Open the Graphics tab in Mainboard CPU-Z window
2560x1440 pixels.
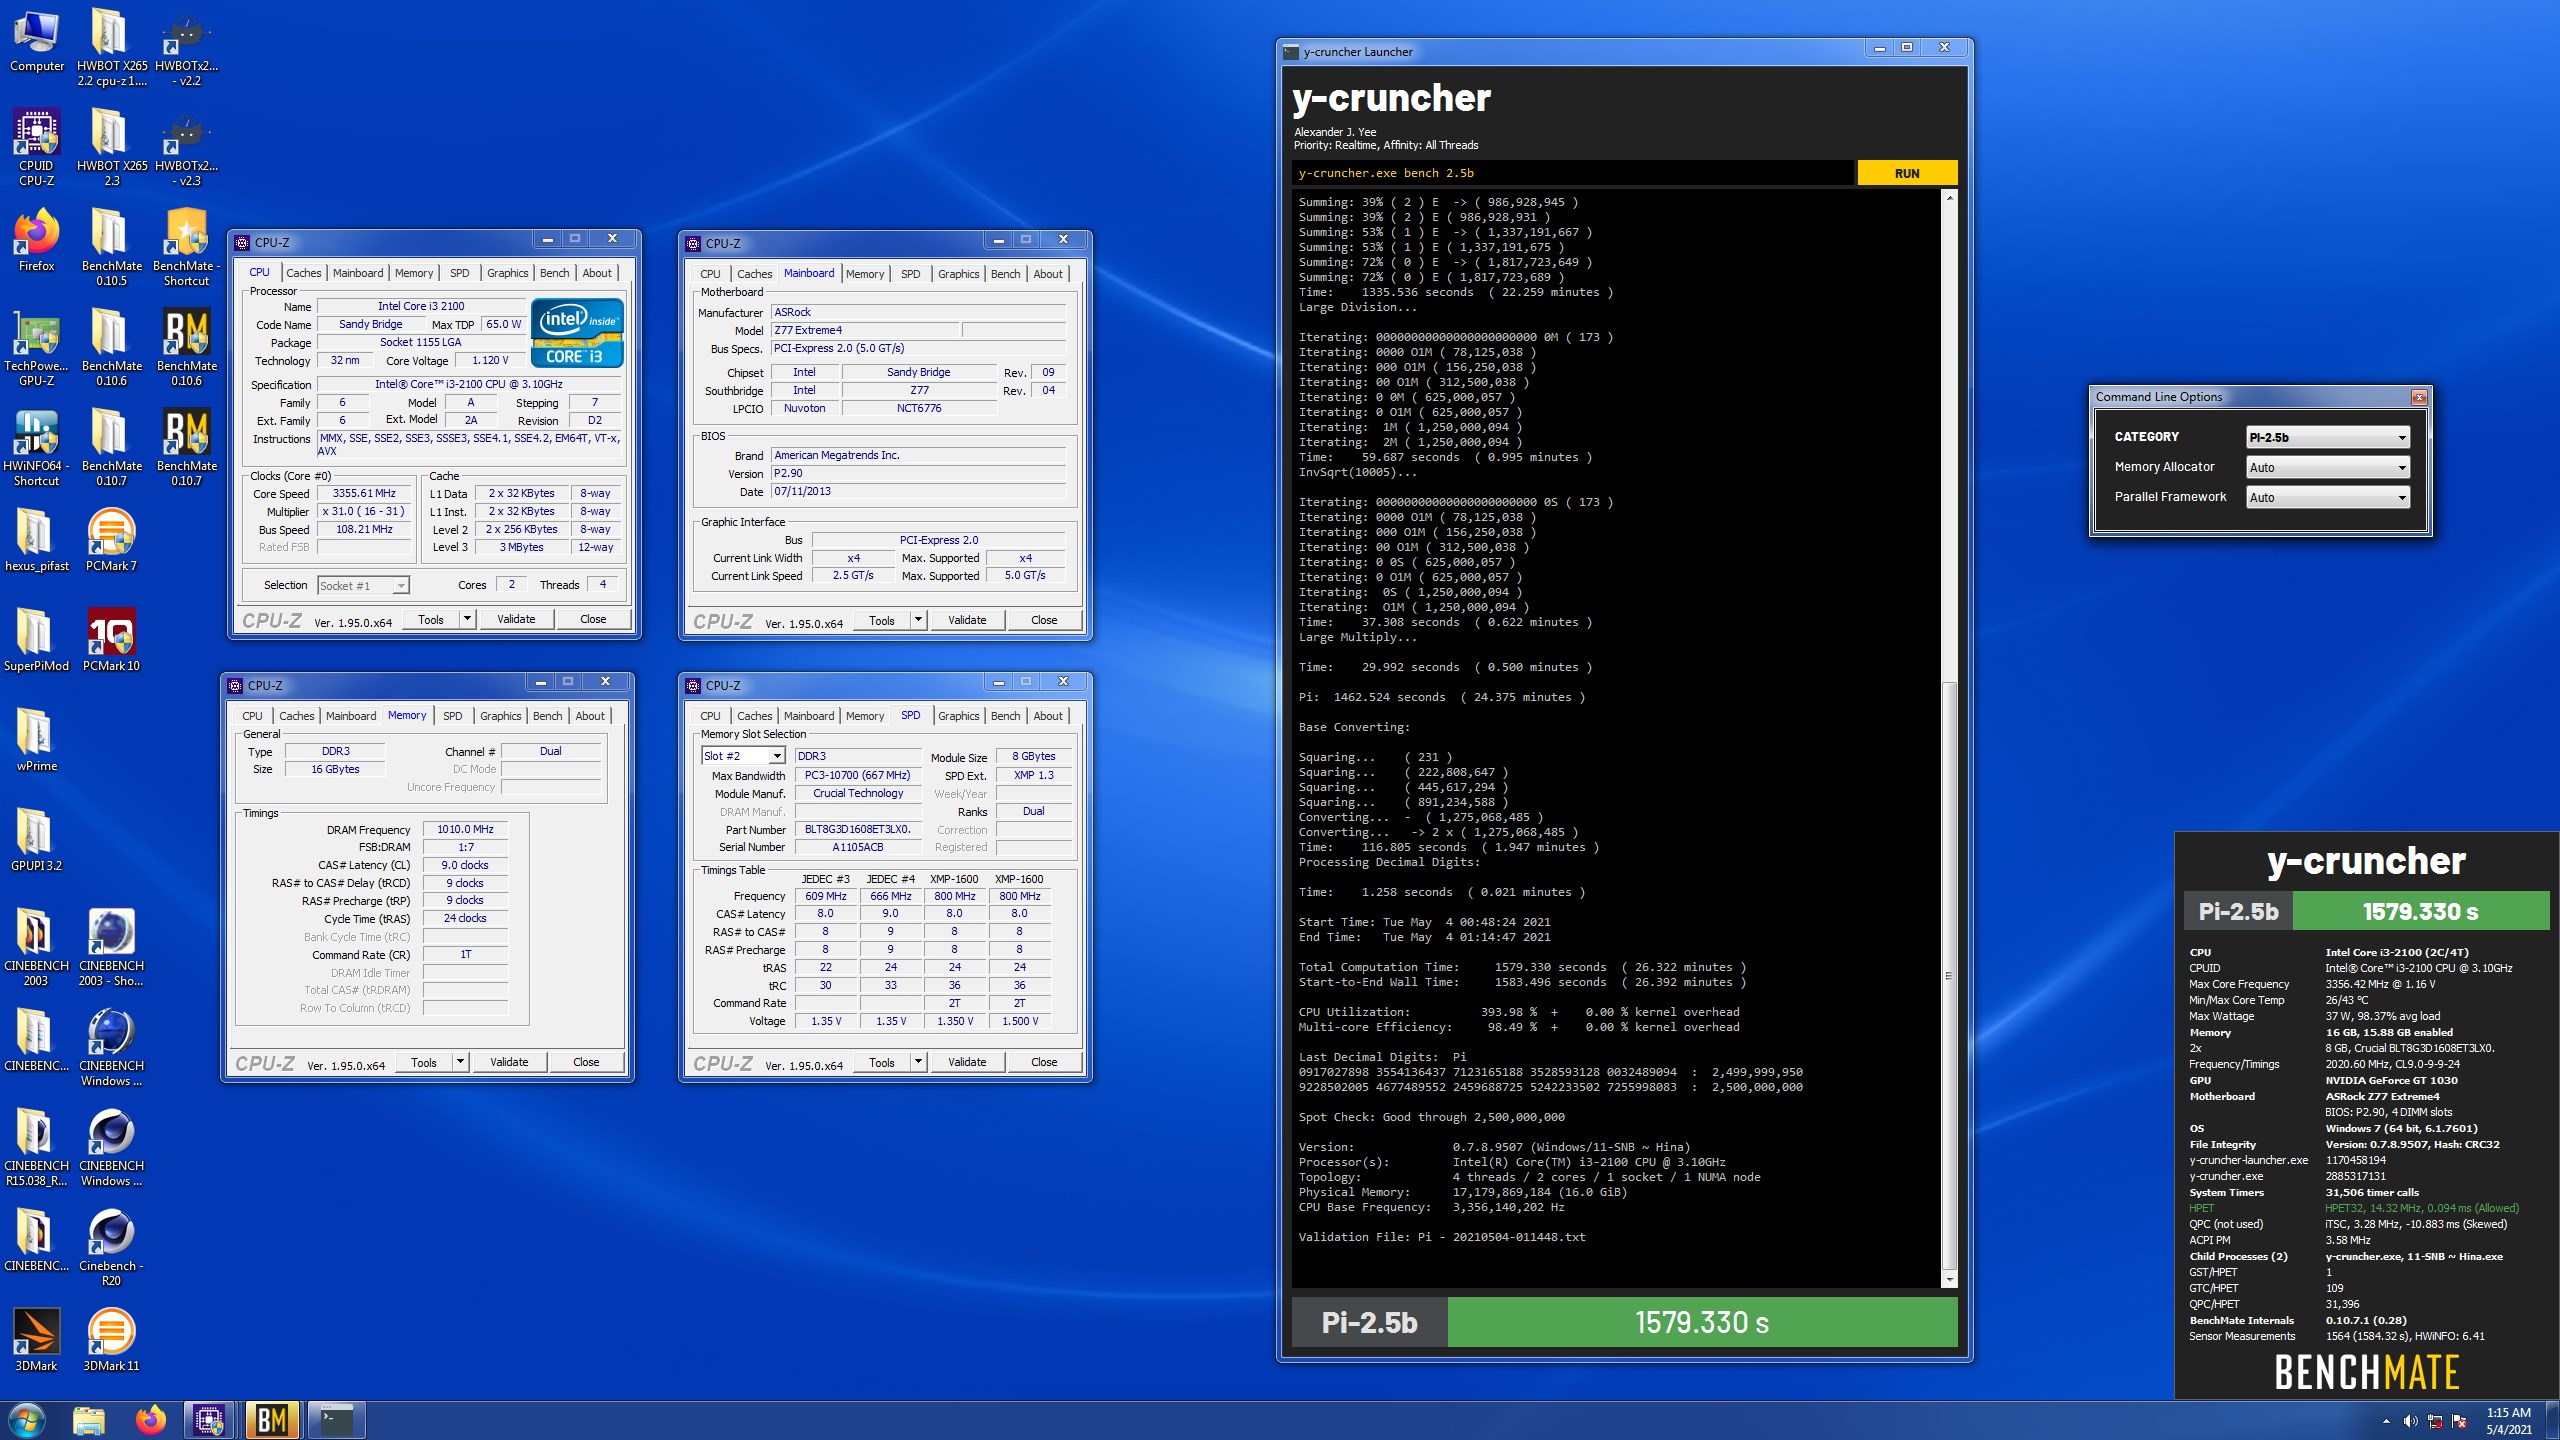(958, 274)
